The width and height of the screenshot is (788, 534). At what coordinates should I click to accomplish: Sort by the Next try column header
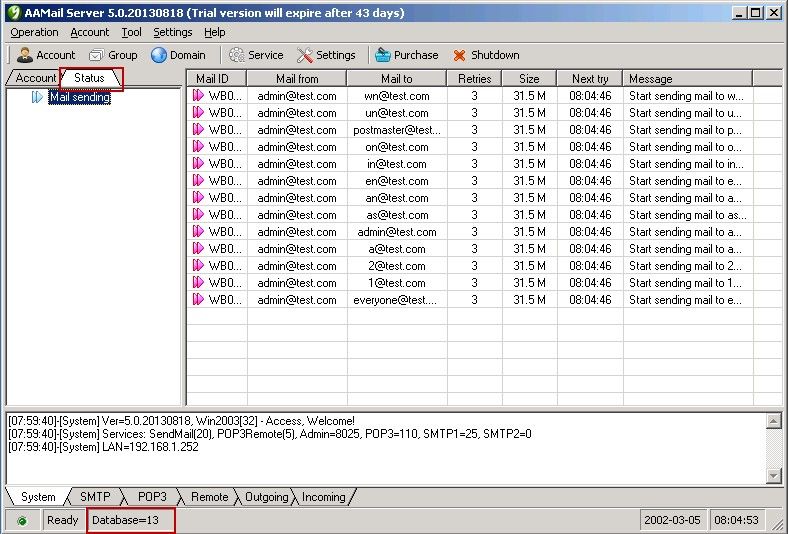(x=590, y=79)
